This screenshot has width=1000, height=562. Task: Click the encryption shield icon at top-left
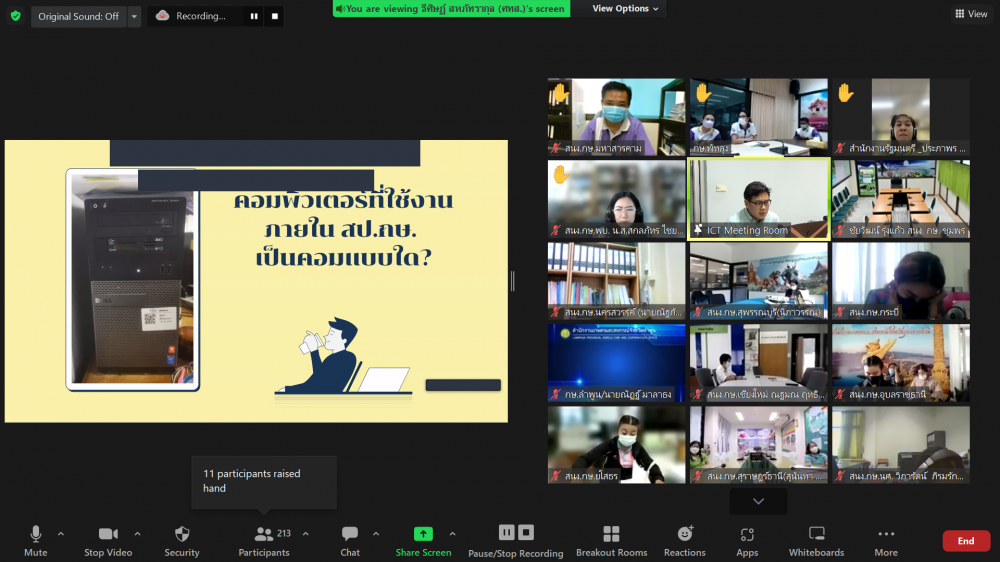pos(15,16)
